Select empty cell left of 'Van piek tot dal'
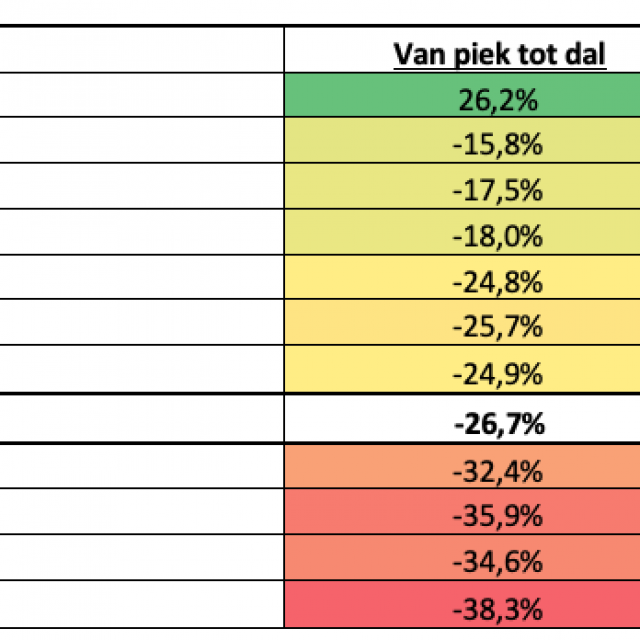This screenshot has width=640, height=640. 142,50
